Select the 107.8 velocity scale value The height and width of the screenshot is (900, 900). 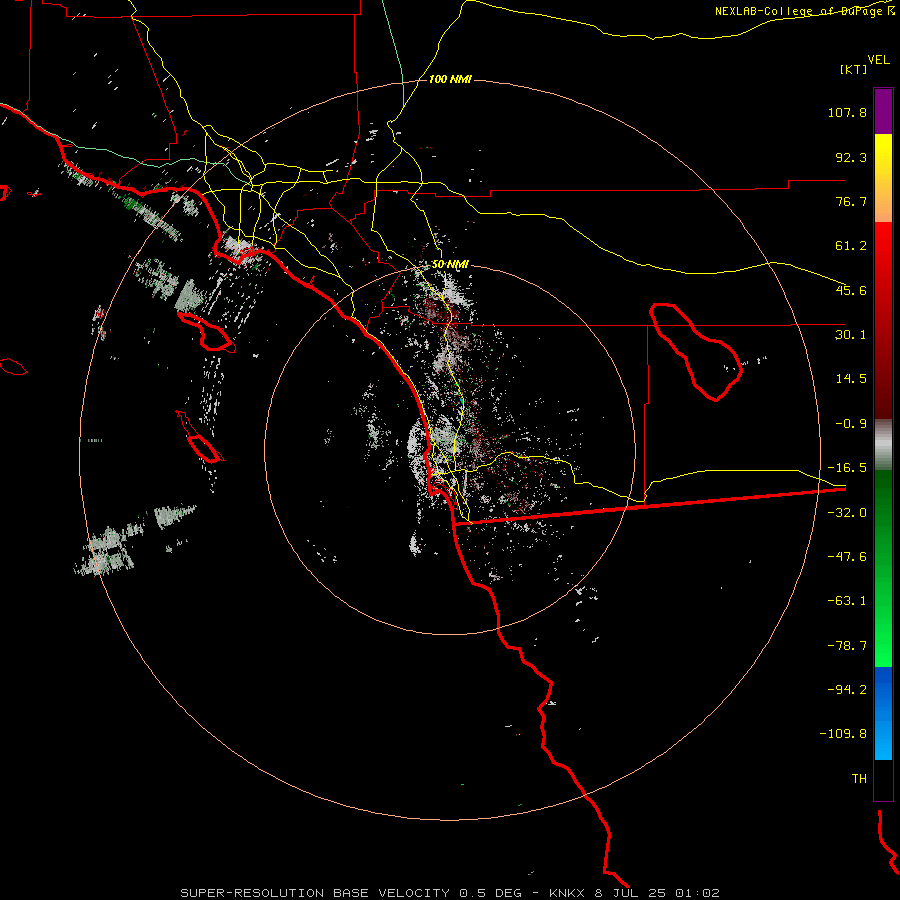pos(847,112)
